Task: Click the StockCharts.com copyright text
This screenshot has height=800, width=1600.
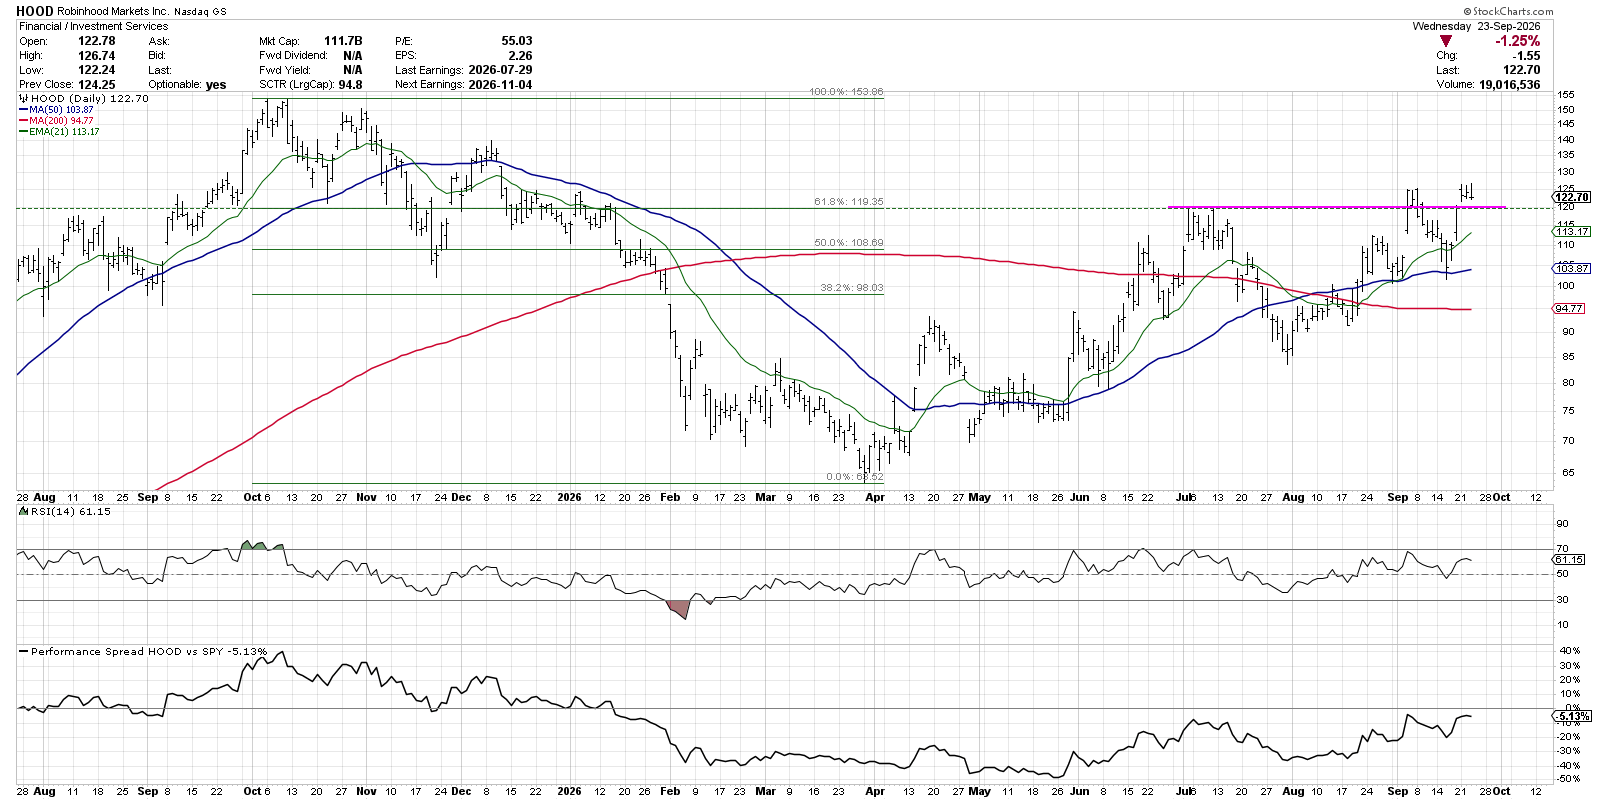Action: tap(1508, 12)
